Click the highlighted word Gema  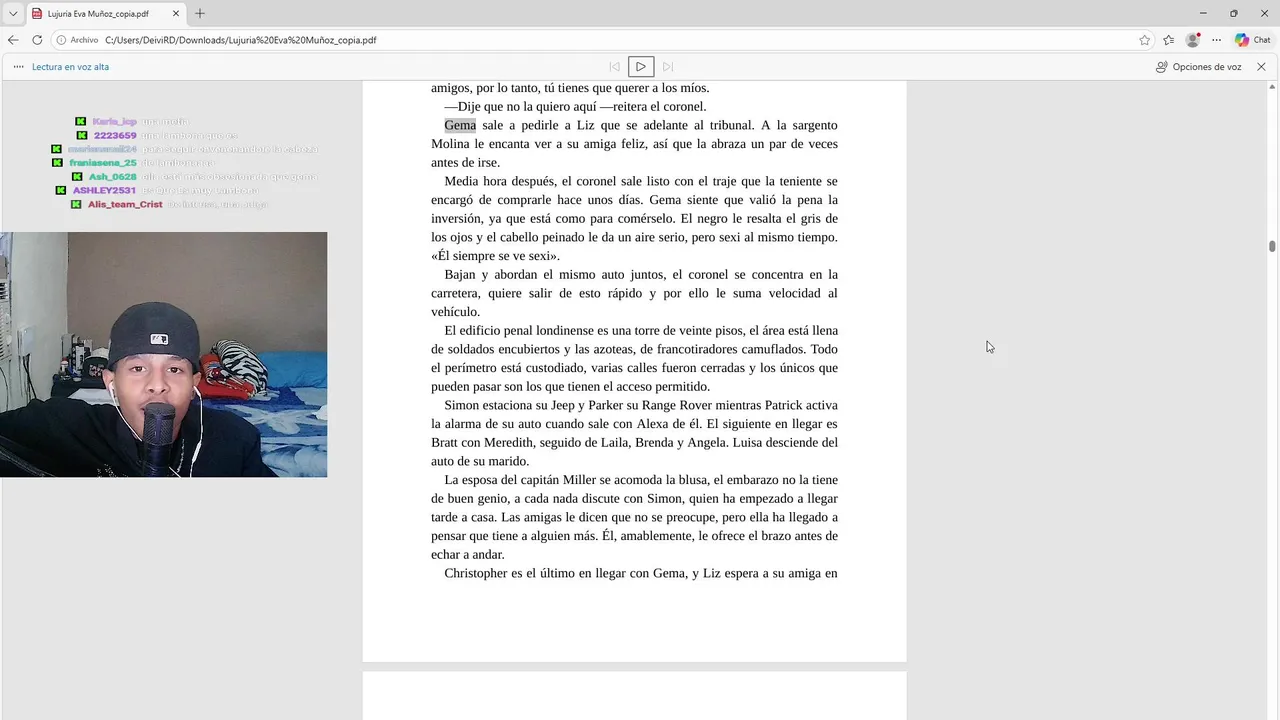tap(460, 125)
